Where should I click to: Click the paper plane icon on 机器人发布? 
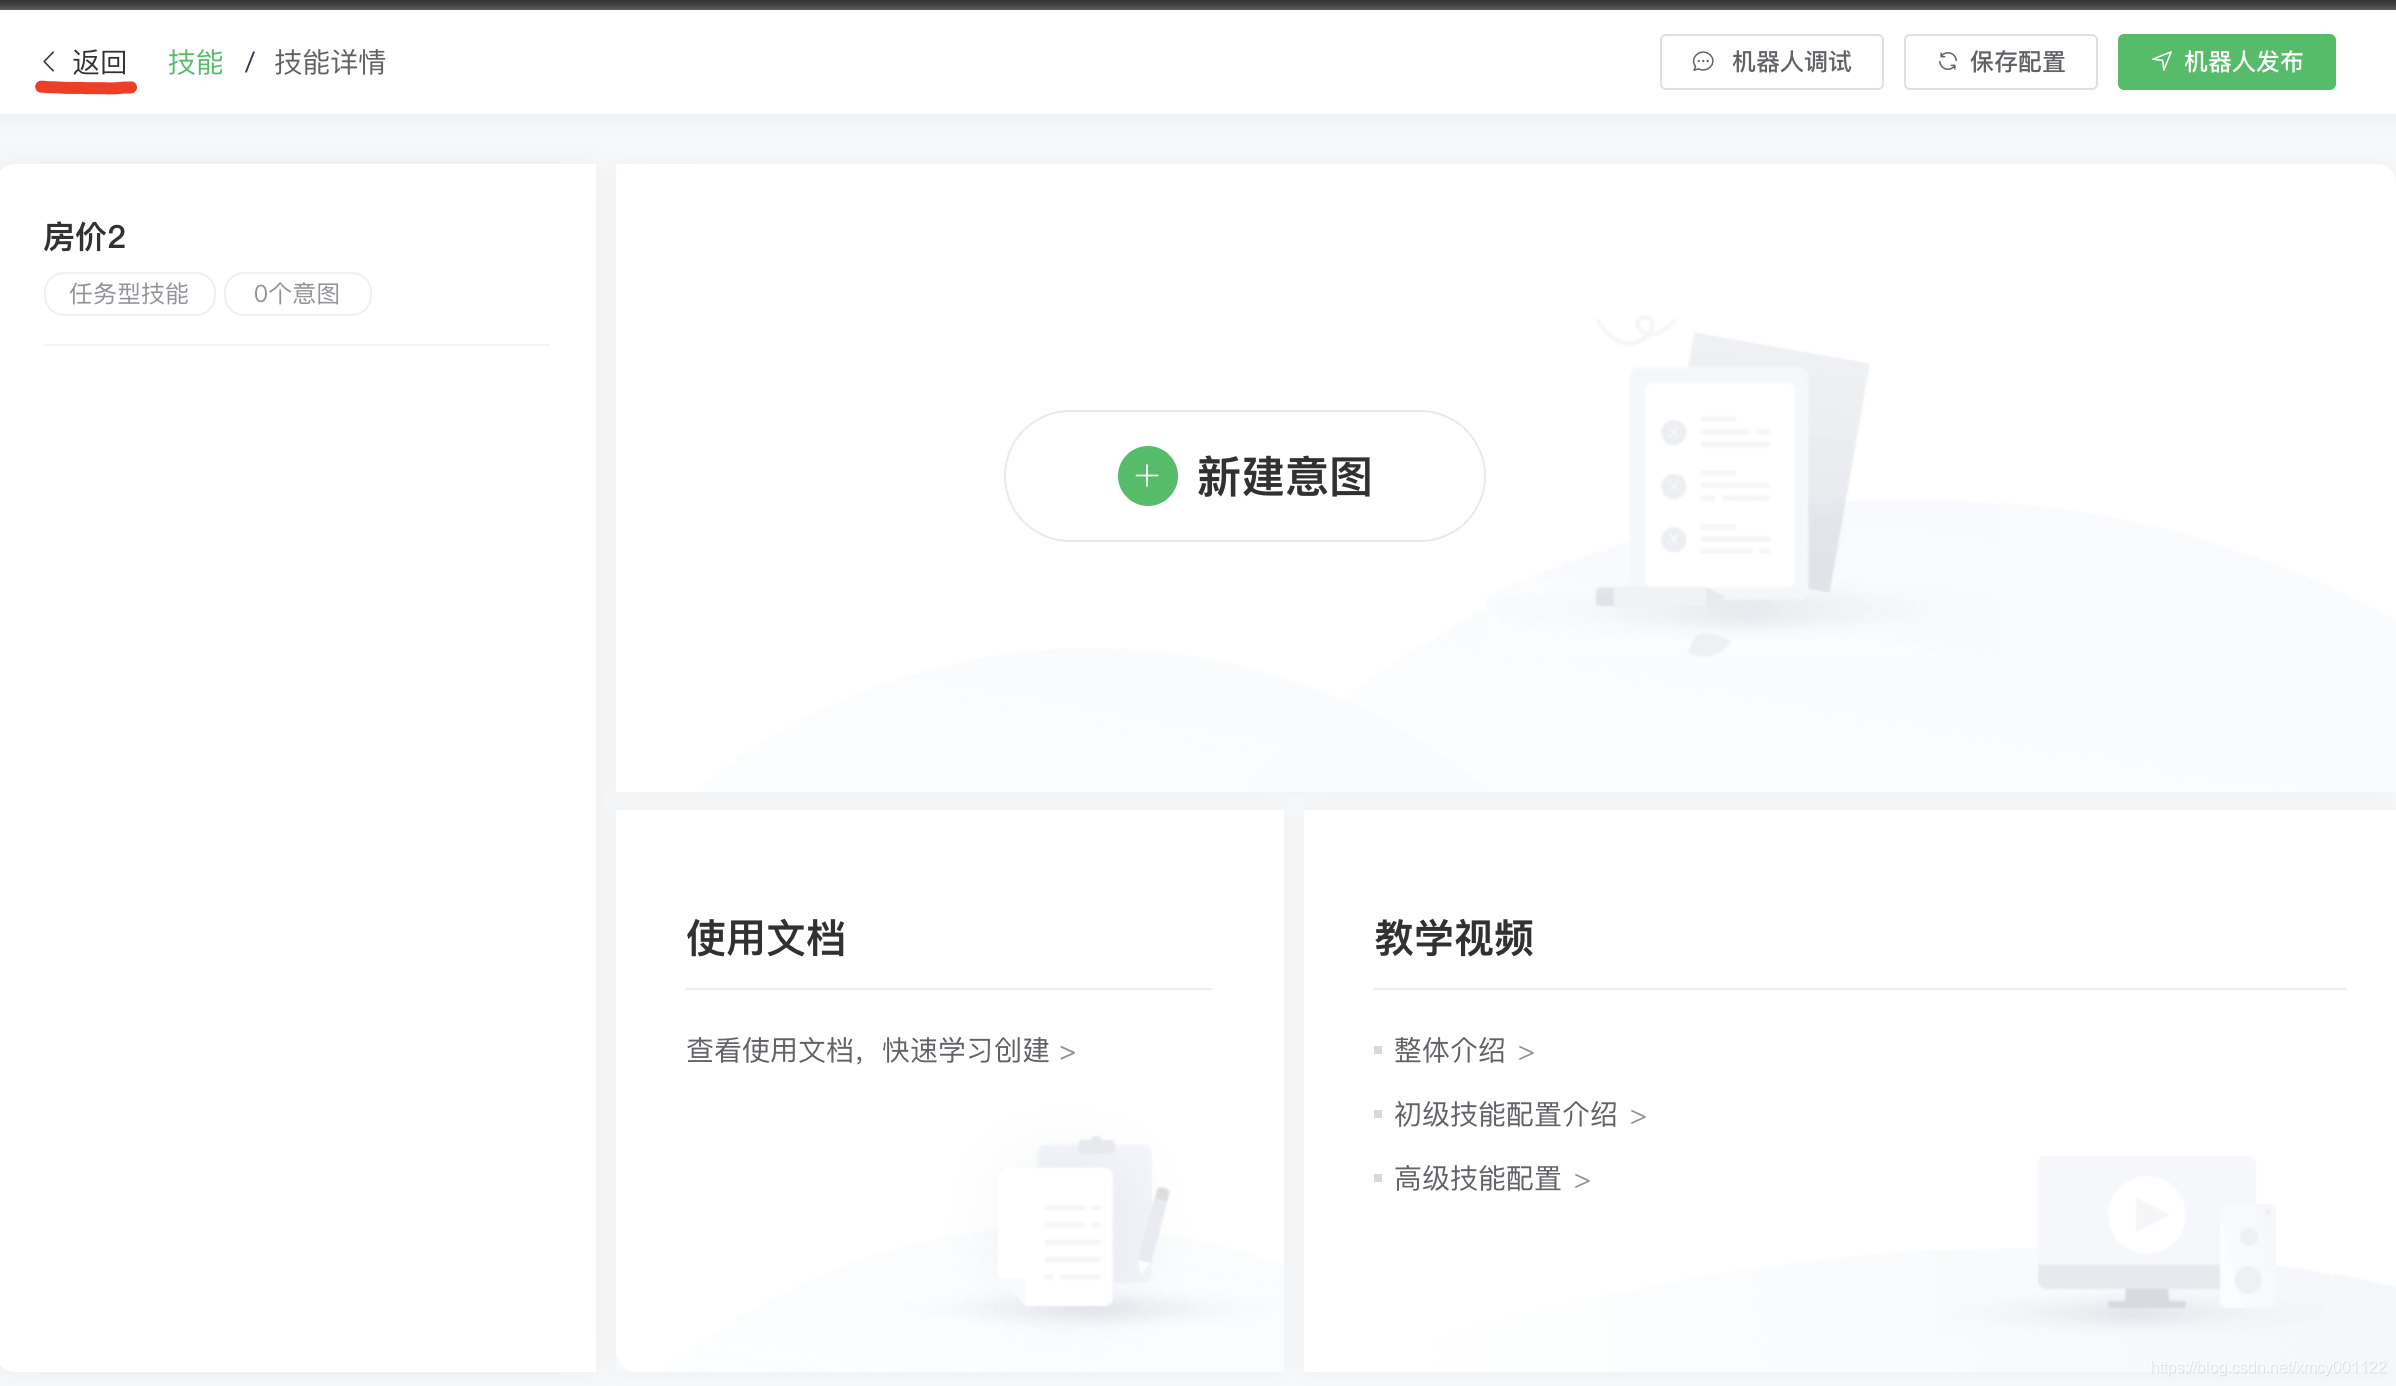coord(2161,62)
